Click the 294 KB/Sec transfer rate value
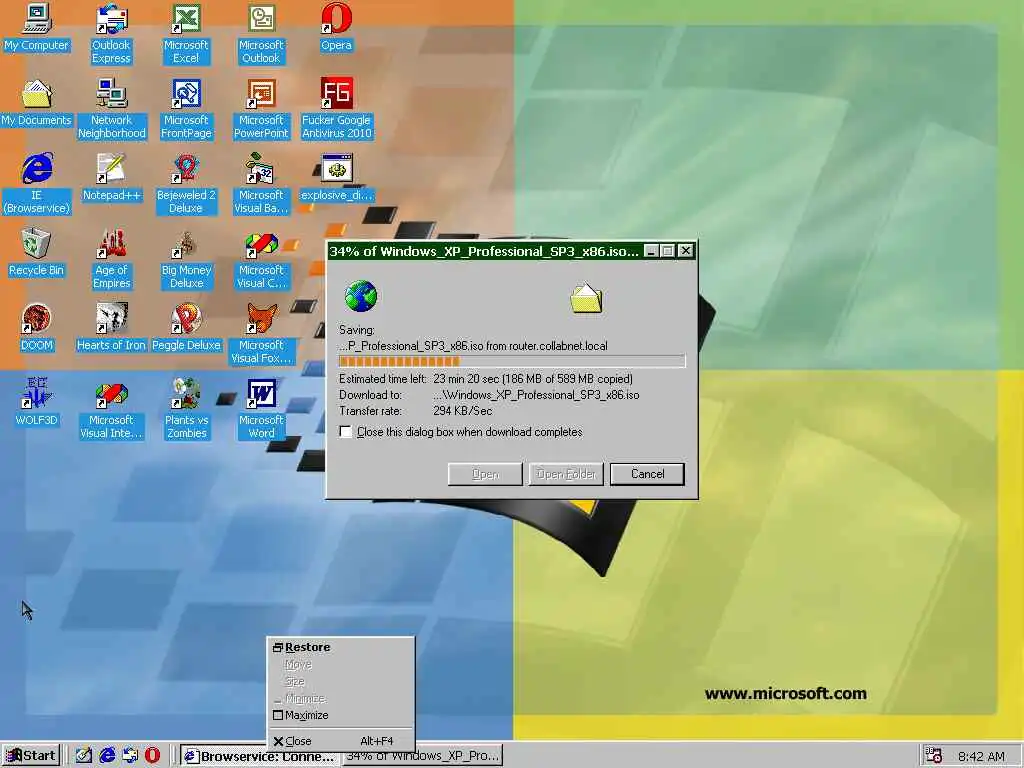1024x768 pixels. point(462,411)
